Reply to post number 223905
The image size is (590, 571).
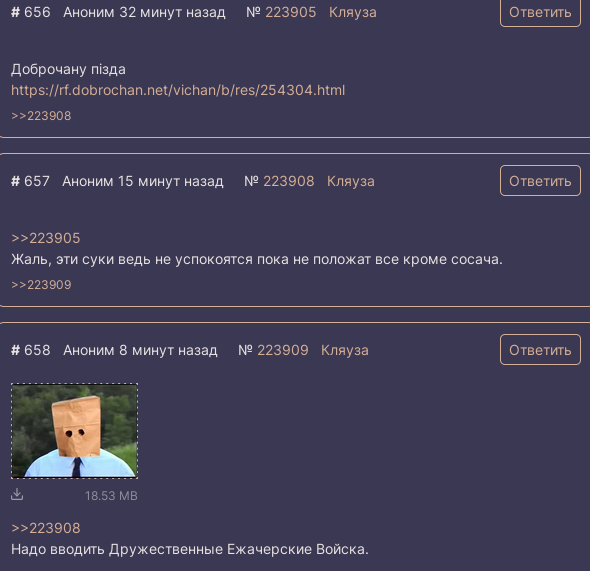[540, 12]
